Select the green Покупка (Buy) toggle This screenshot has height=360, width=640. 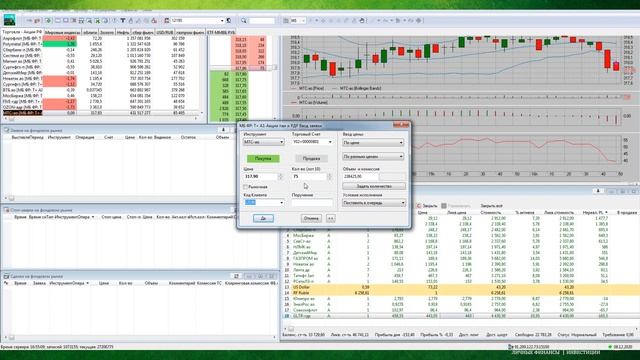pos(263,158)
